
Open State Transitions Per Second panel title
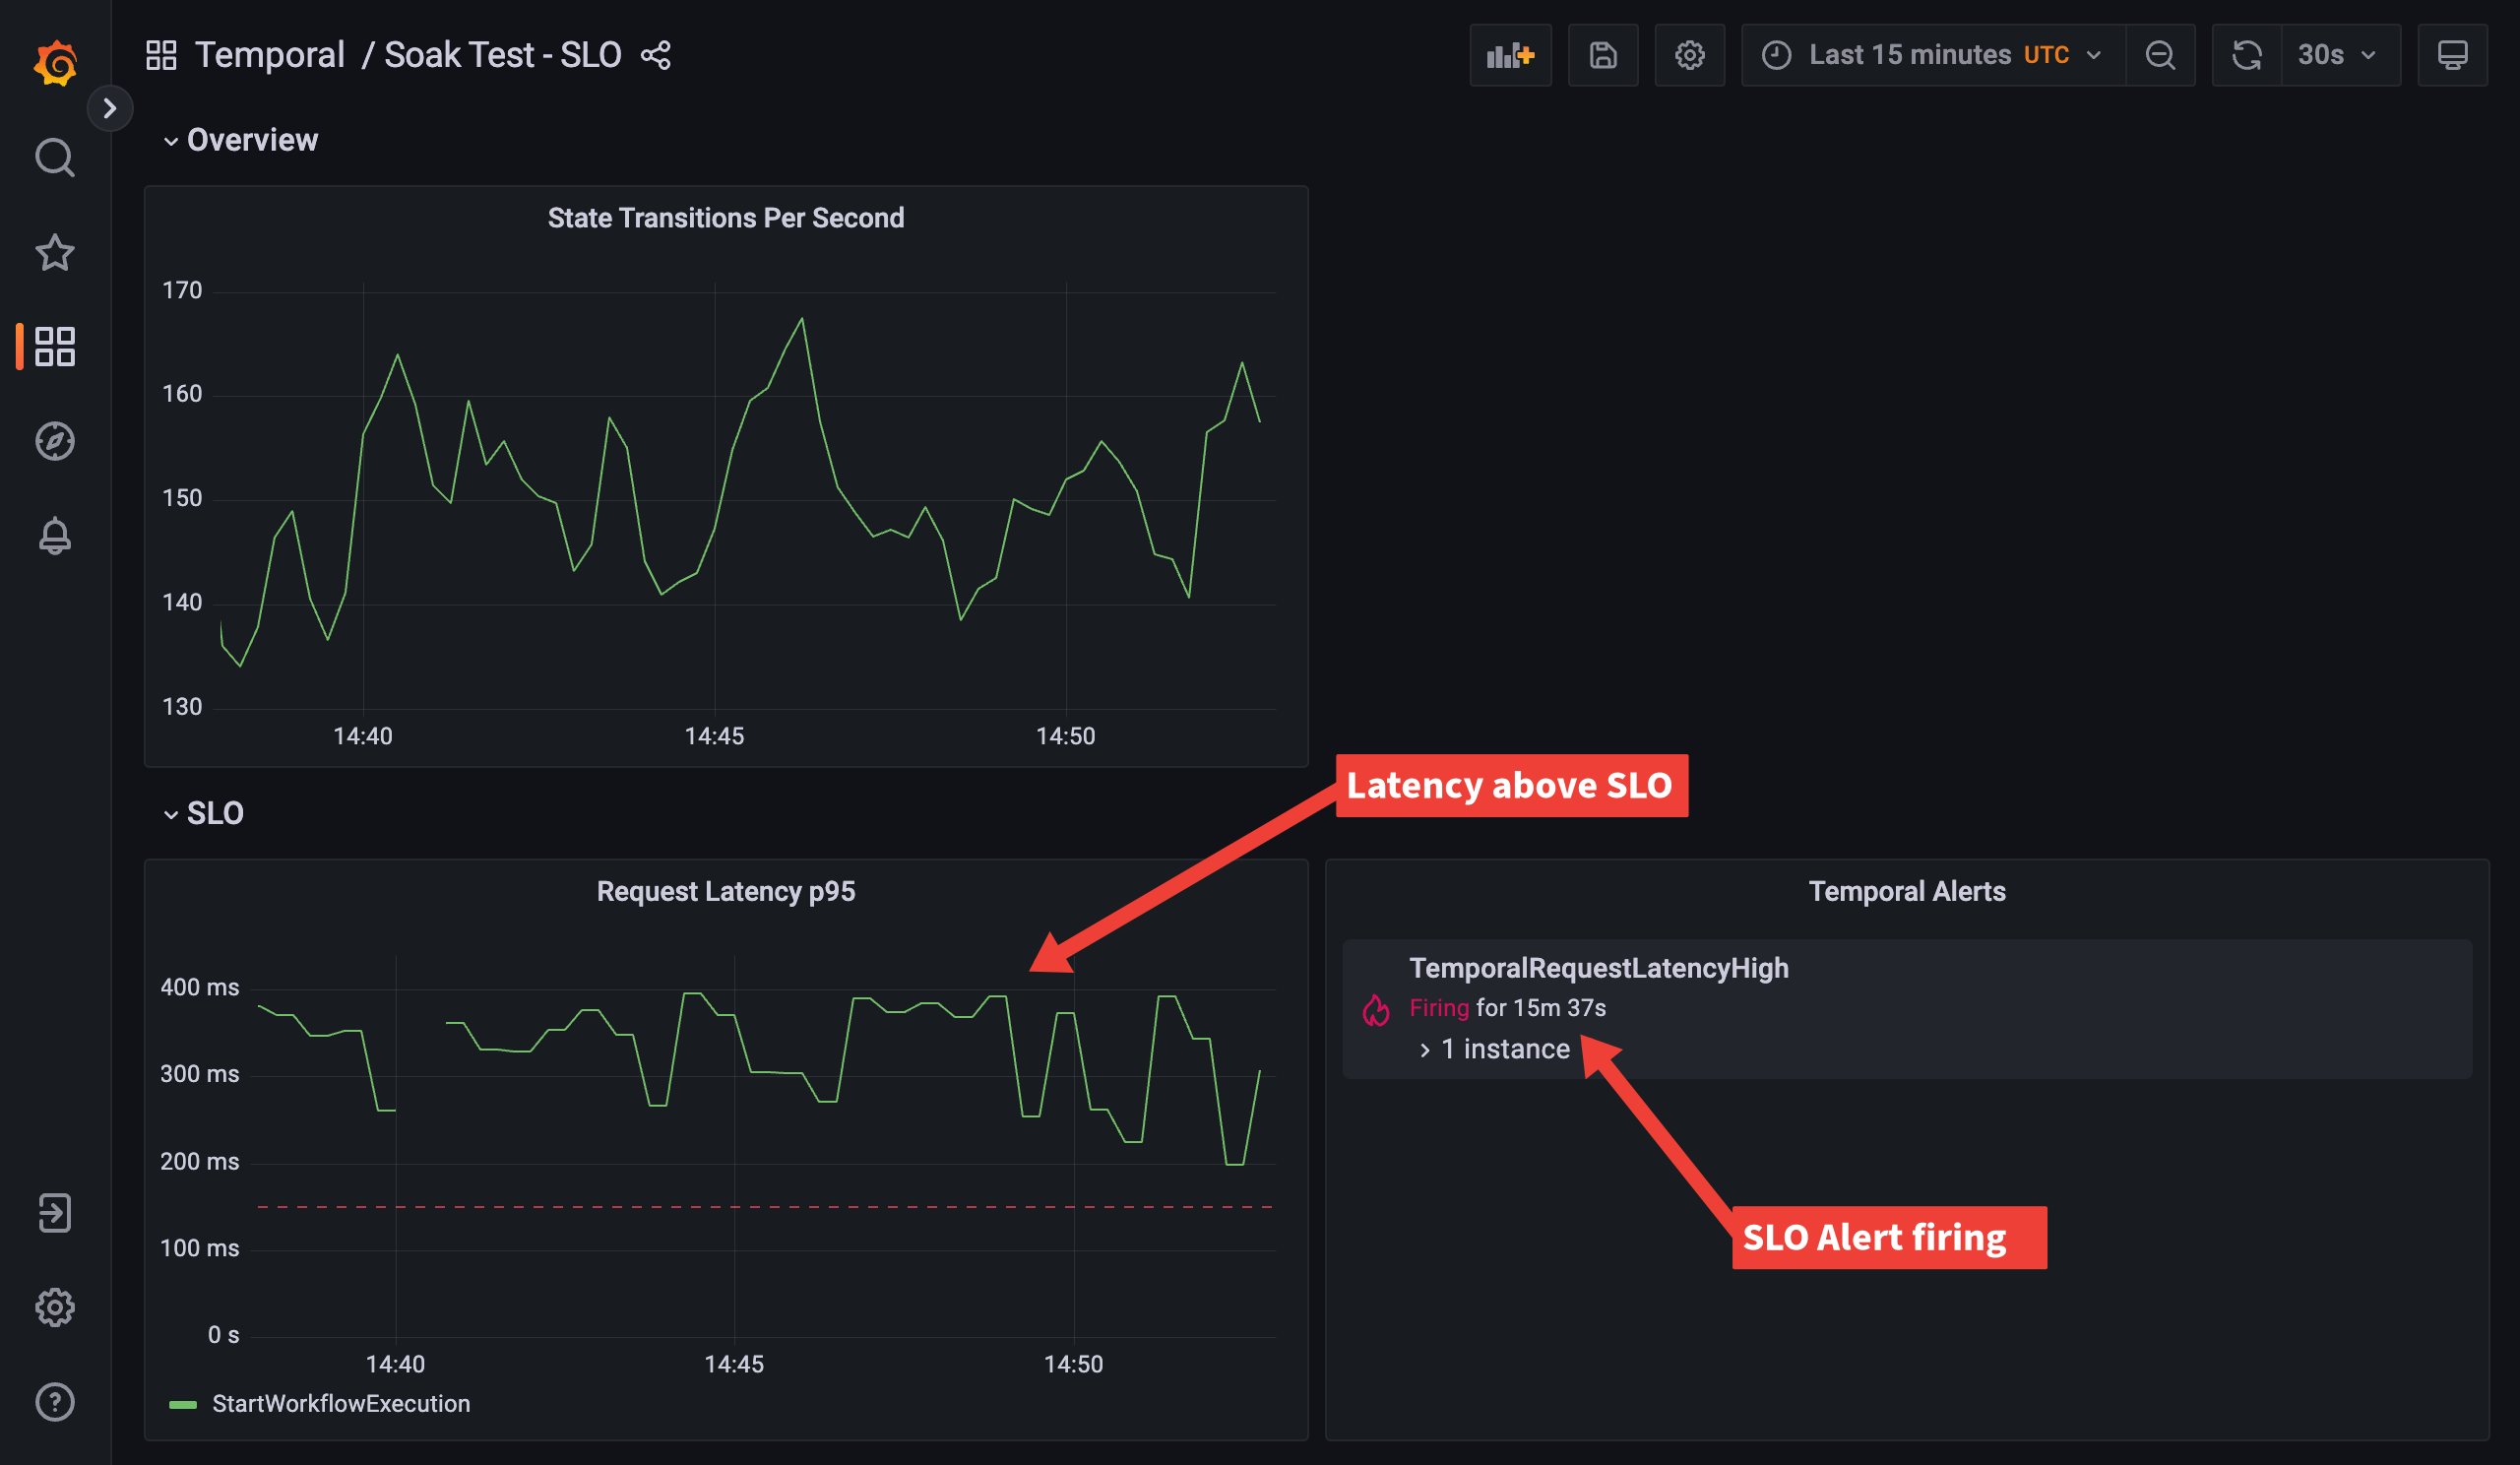pos(726,218)
